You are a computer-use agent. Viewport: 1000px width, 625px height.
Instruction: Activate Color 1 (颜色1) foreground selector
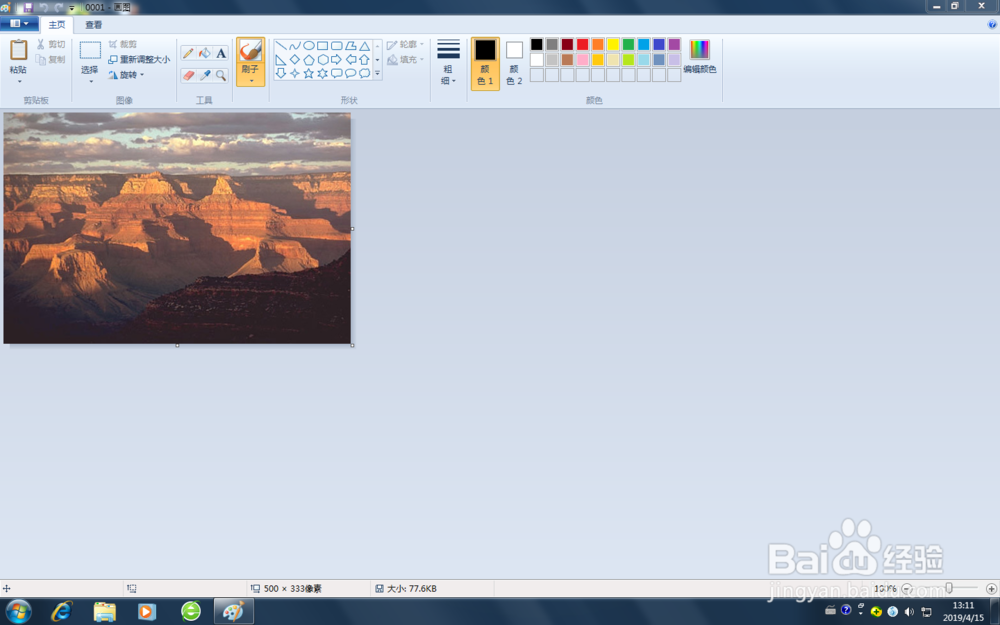click(485, 63)
